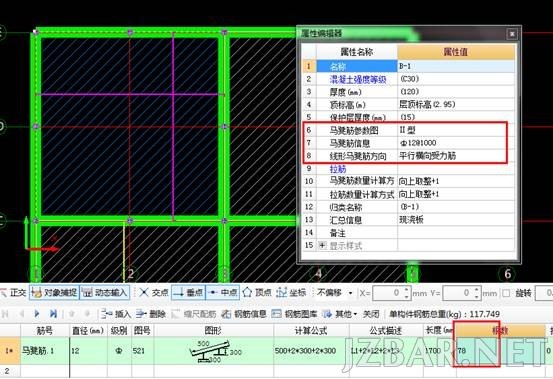Toggle 动态输入 dynamic input
The image size is (553, 379).
coord(105,293)
